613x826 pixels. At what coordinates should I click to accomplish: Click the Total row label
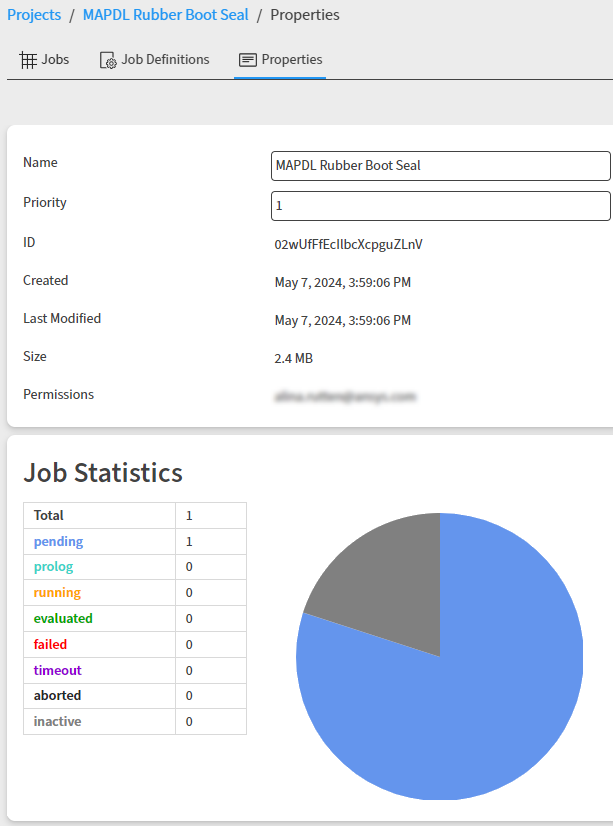click(48, 516)
